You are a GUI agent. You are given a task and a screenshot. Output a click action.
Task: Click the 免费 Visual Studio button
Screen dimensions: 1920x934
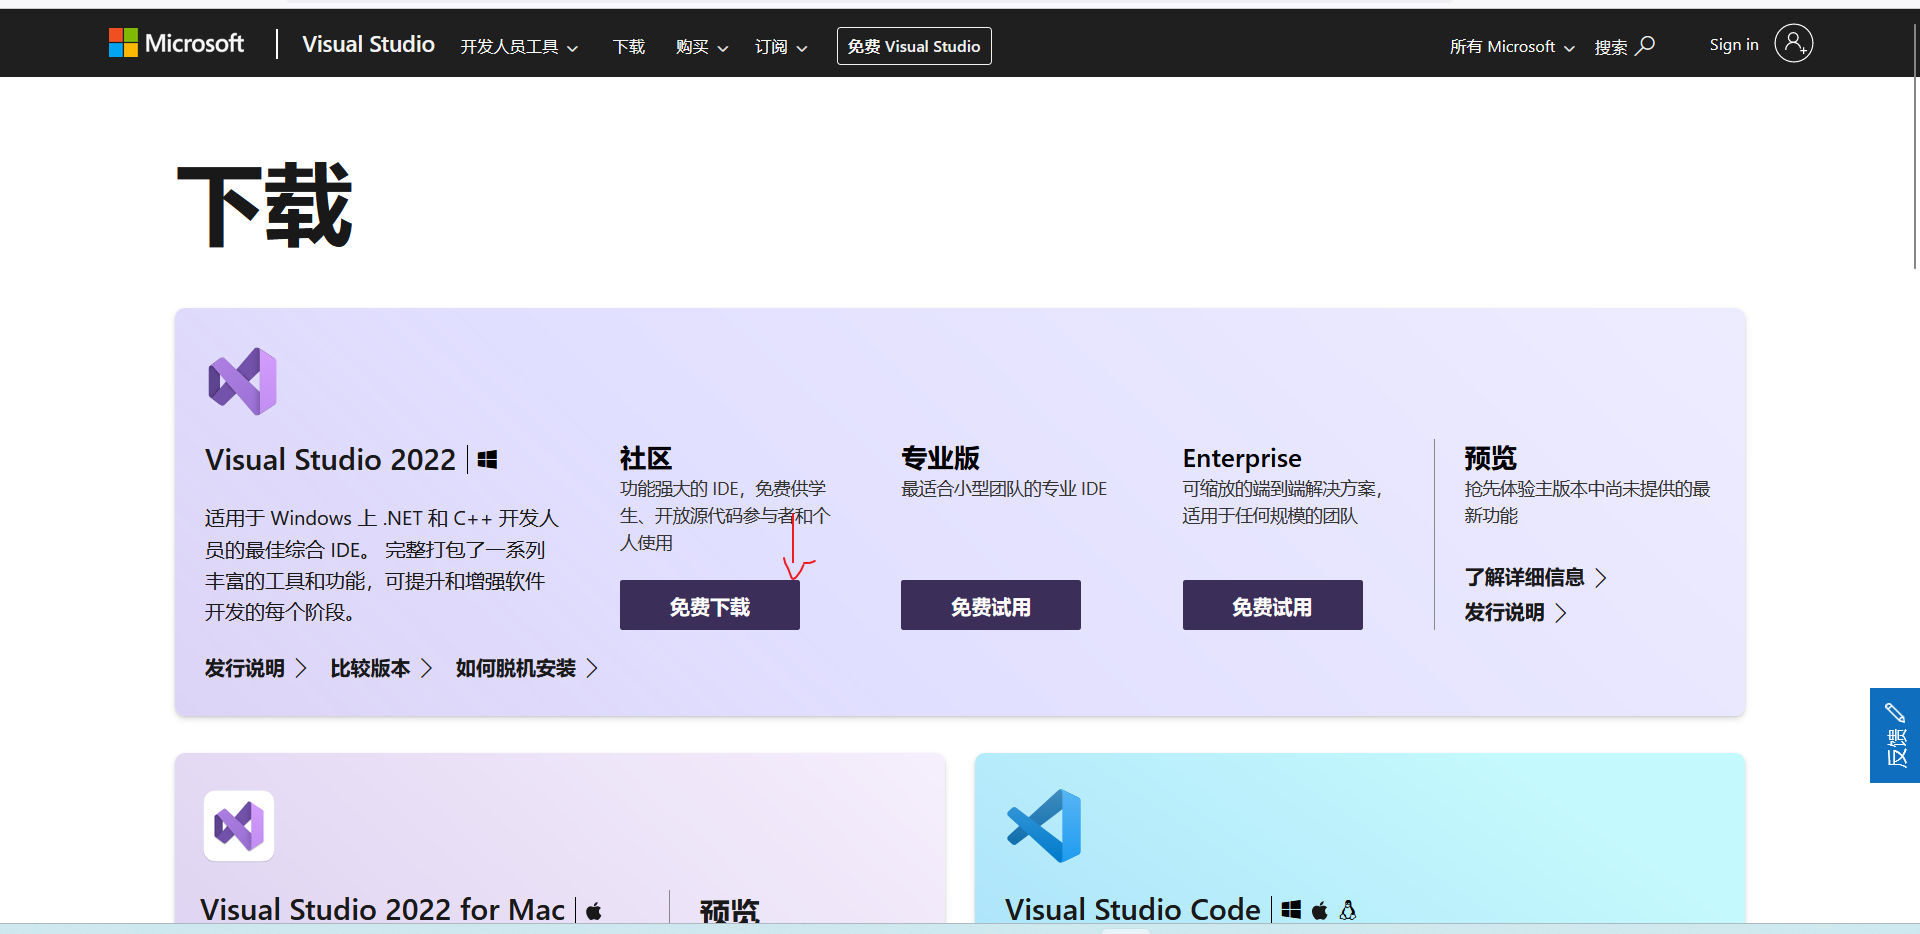tap(914, 46)
